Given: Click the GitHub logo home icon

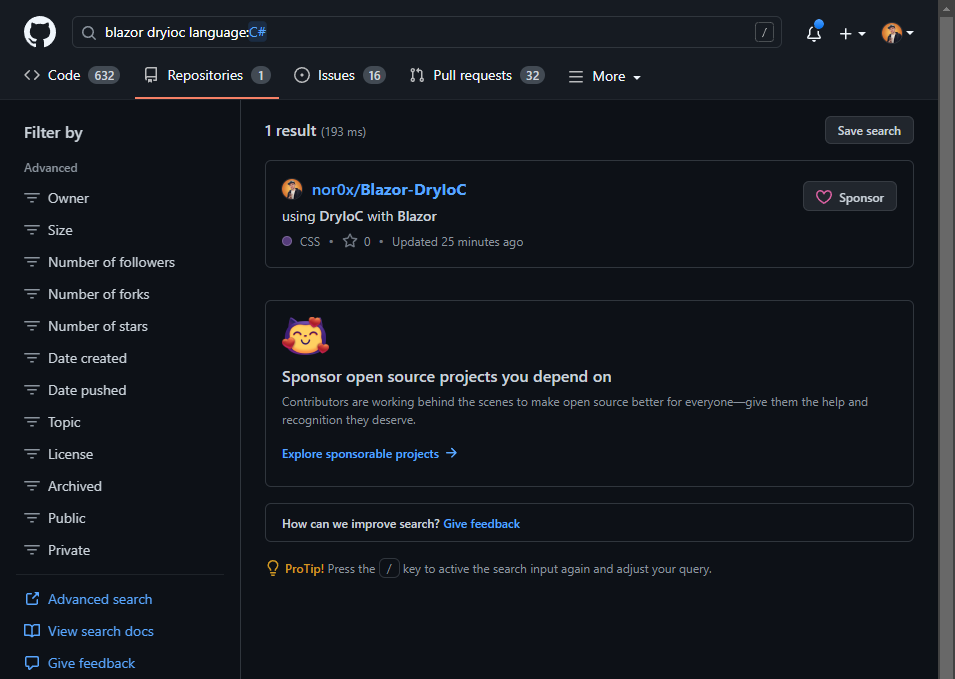Looking at the screenshot, I should (40, 32).
